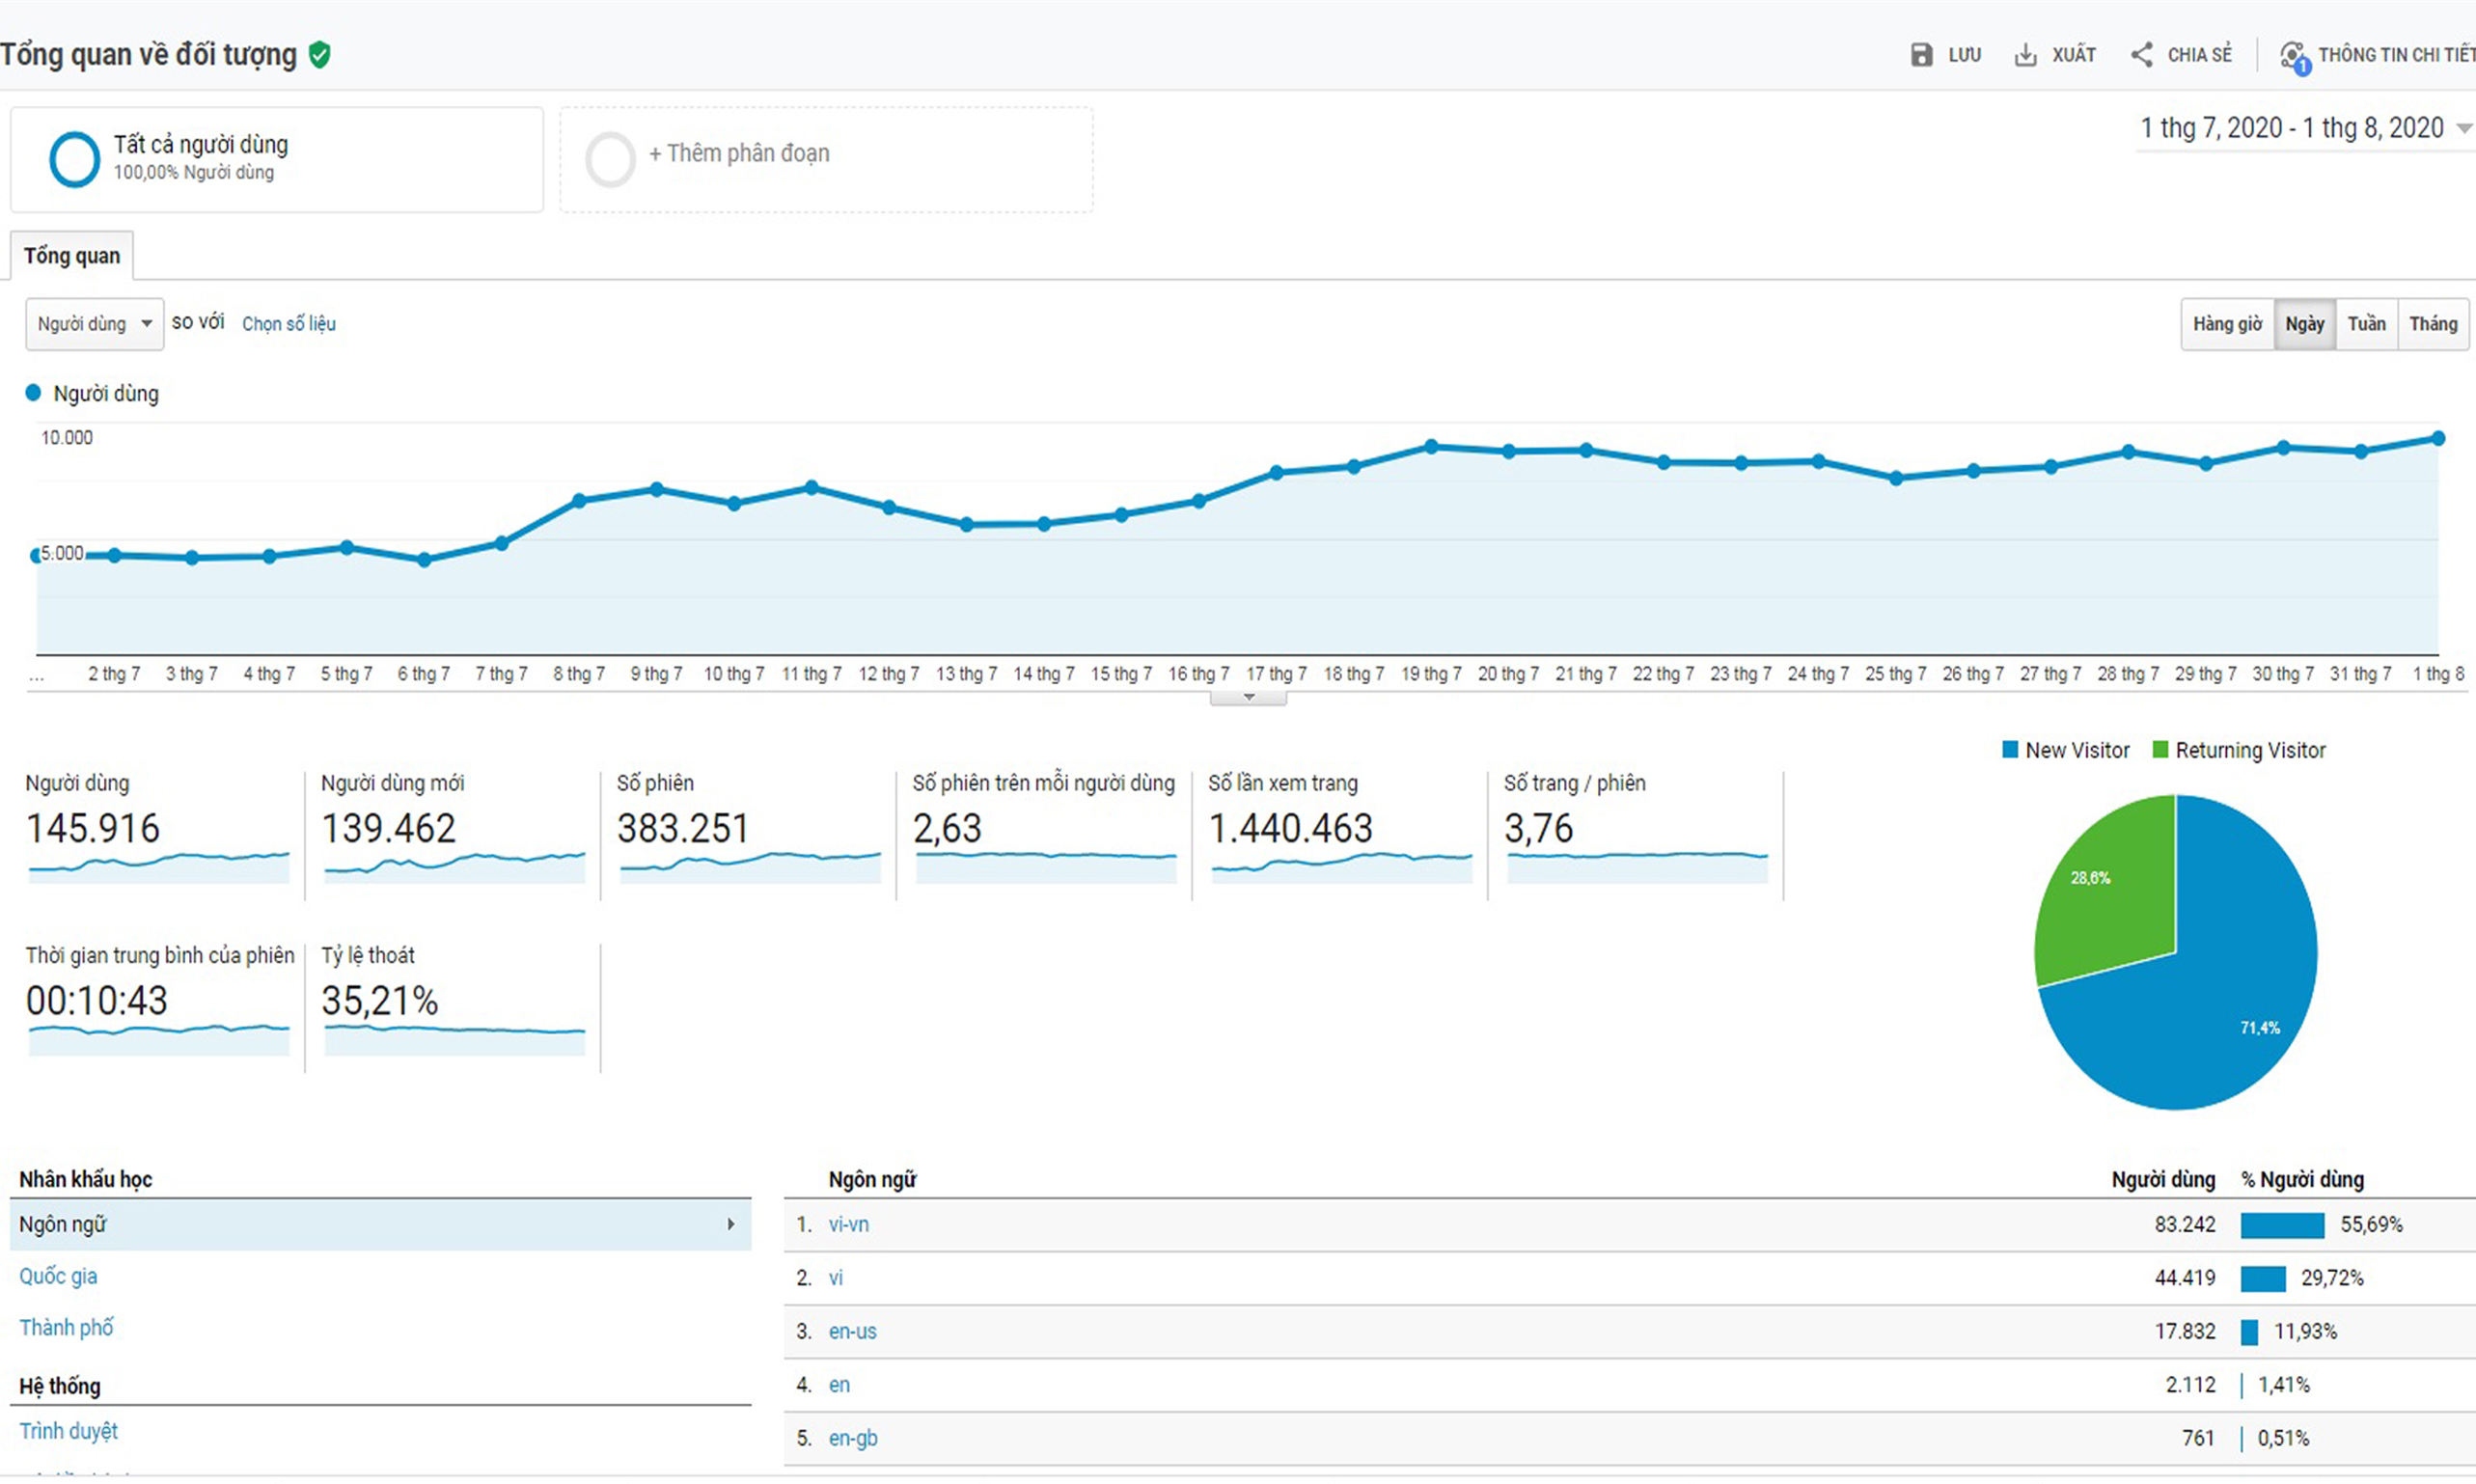Click the empty circle for Thêm phân đoạn

[610, 159]
